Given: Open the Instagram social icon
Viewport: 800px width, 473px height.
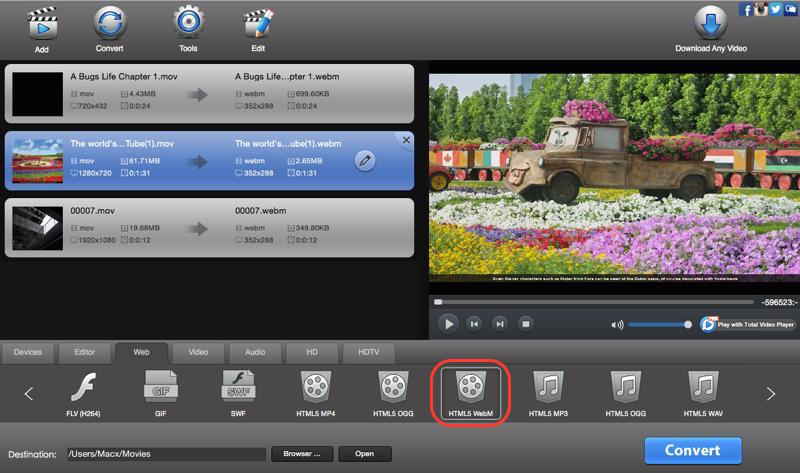Looking at the screenshot, I should pyautogui.click(x=761, y=9).
